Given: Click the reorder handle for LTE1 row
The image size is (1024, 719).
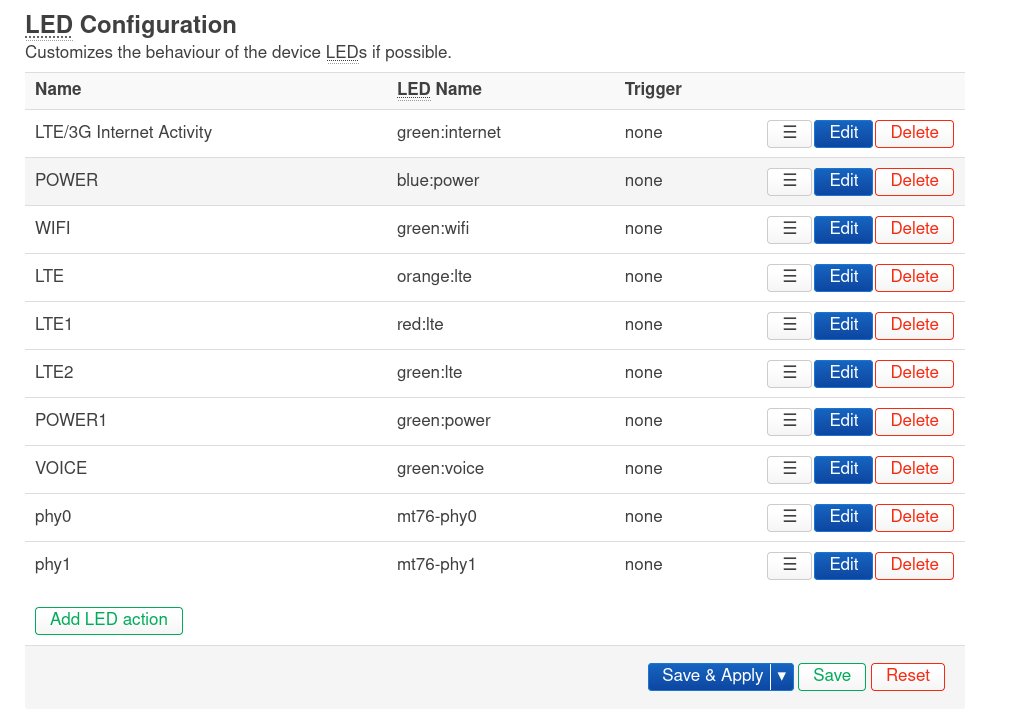Looking at the screenshot, I should click(789, 325).
